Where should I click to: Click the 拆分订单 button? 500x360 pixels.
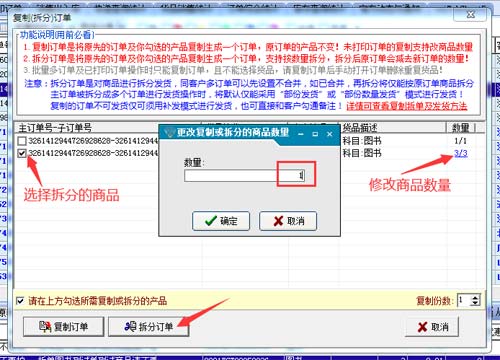coord(149,326)
